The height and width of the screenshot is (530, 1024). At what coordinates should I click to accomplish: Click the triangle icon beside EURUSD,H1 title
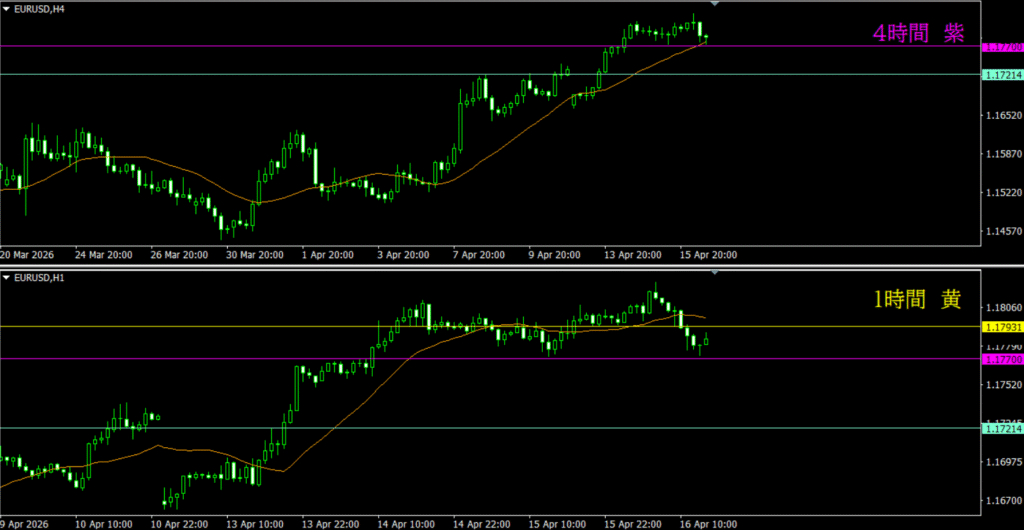[x=6, y=277]
